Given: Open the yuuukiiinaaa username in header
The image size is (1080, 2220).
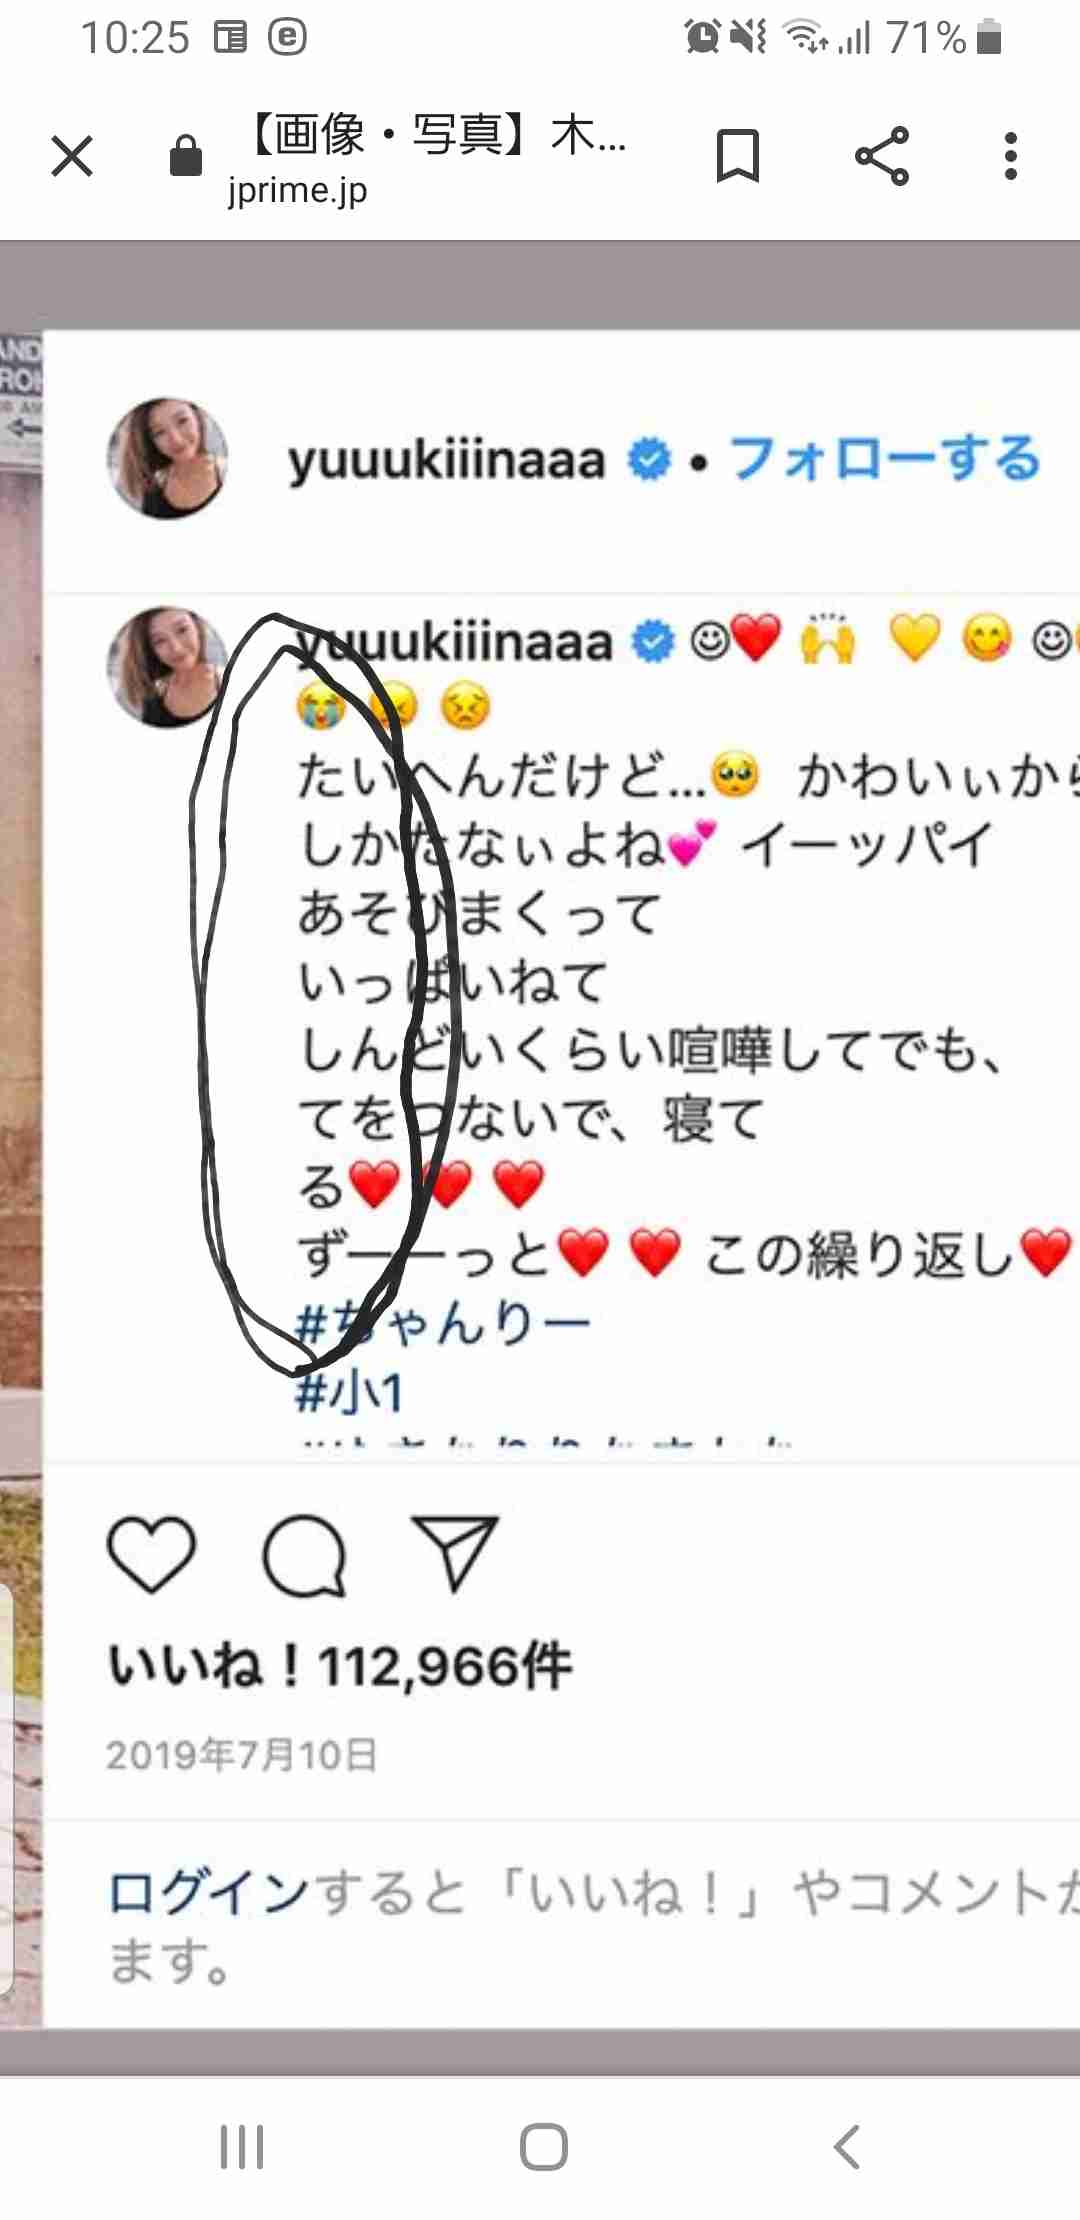Looking at the screenshot, I should coord(447,461).
